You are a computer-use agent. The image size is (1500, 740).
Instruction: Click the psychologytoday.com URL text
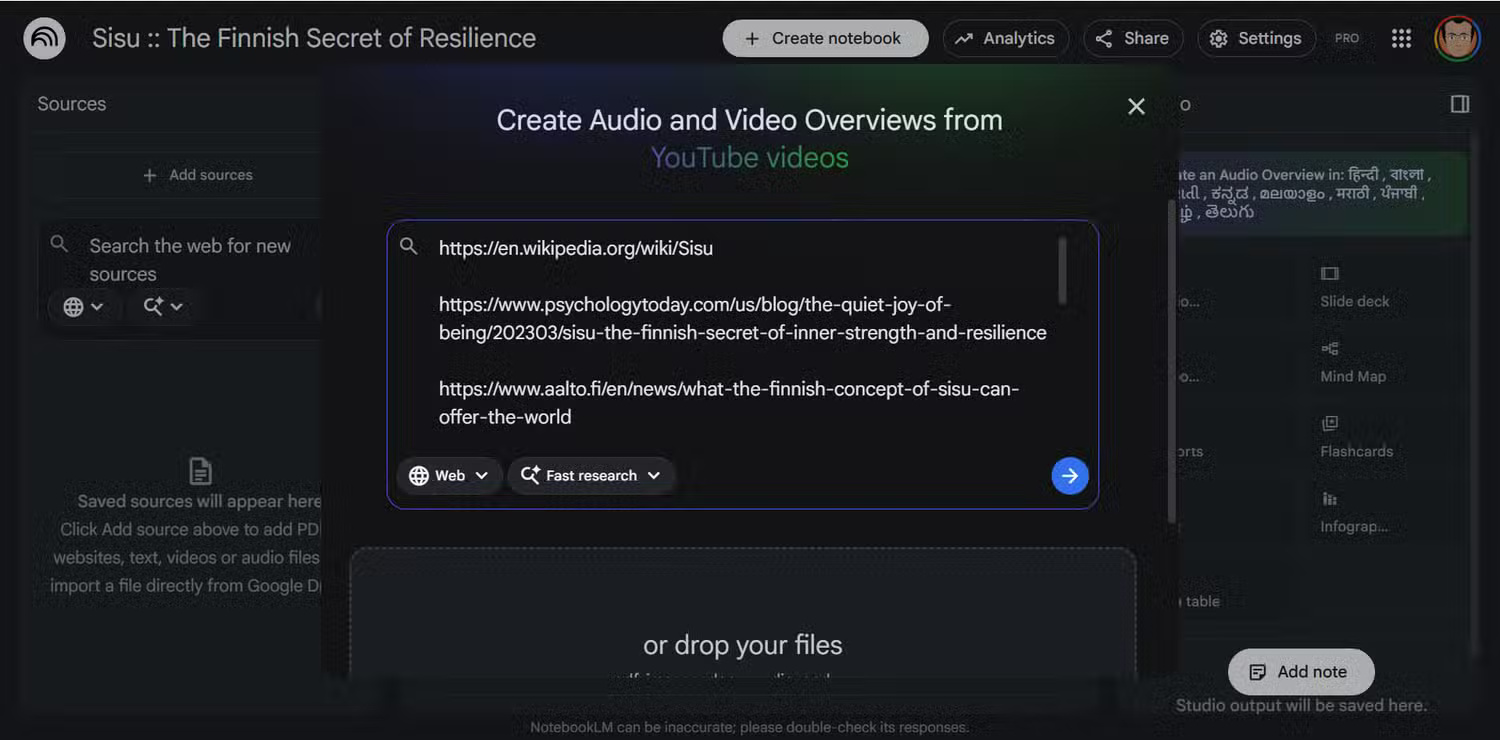coord(743,318)
